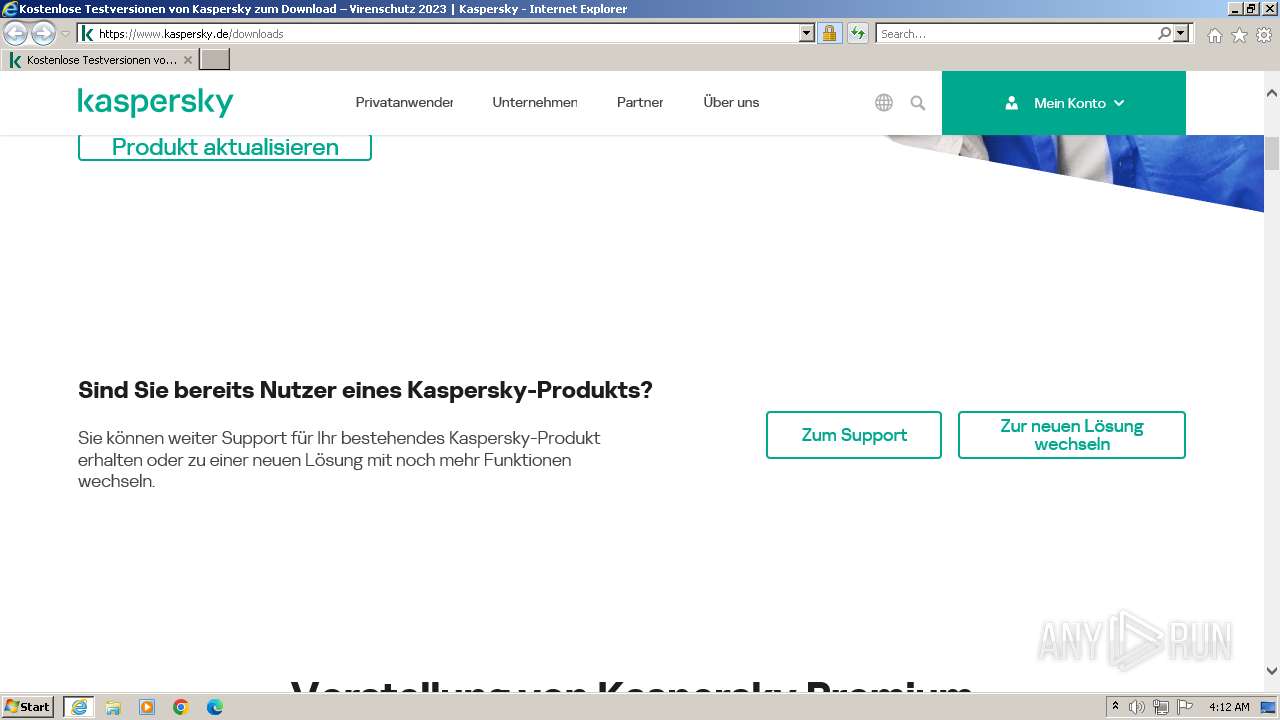This screenshot has height=720, width=1280.
Task: Refresh the page with the reload icon
Action: pyautogui.click(x=857, y=33)
